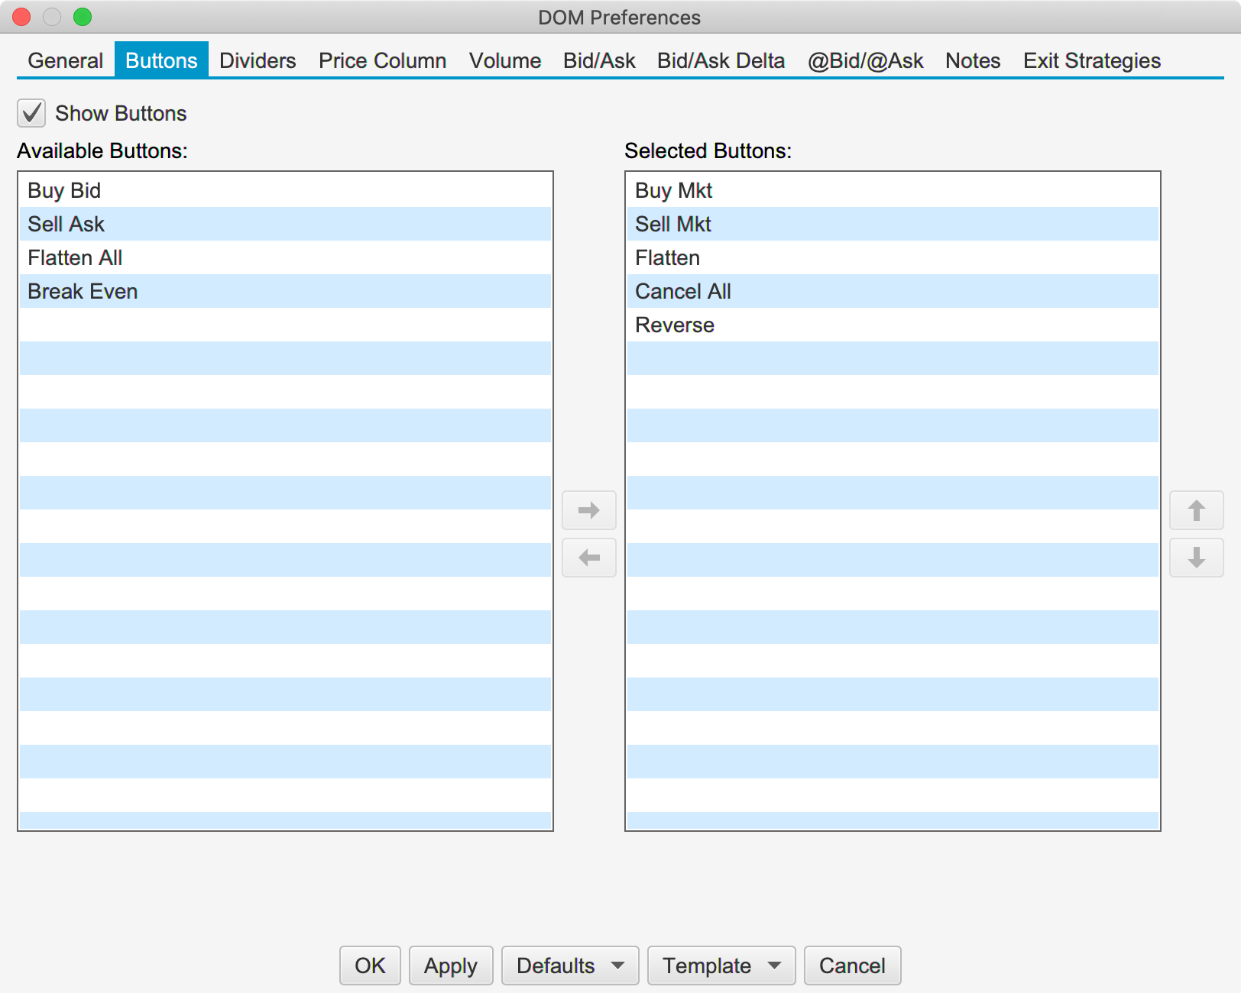The image size is (1241, 993).
Task: Choose Flatten All from Available Buttons
Action: coord(75,258)
